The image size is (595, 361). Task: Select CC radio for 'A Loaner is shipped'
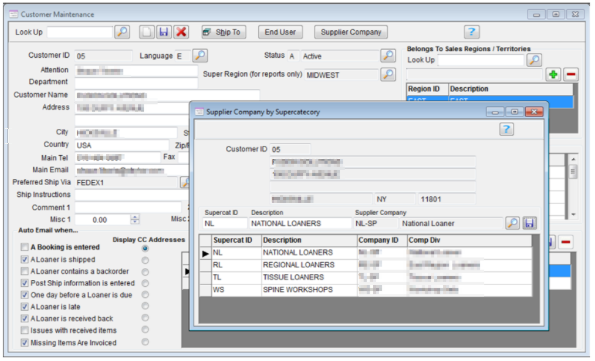click(145, 260)
